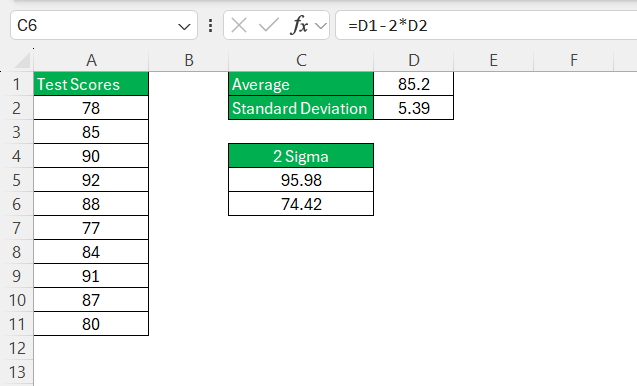Screen dimensions: 637x386
Task: Click the Test Scores header cell
Action: click(91, 84)
